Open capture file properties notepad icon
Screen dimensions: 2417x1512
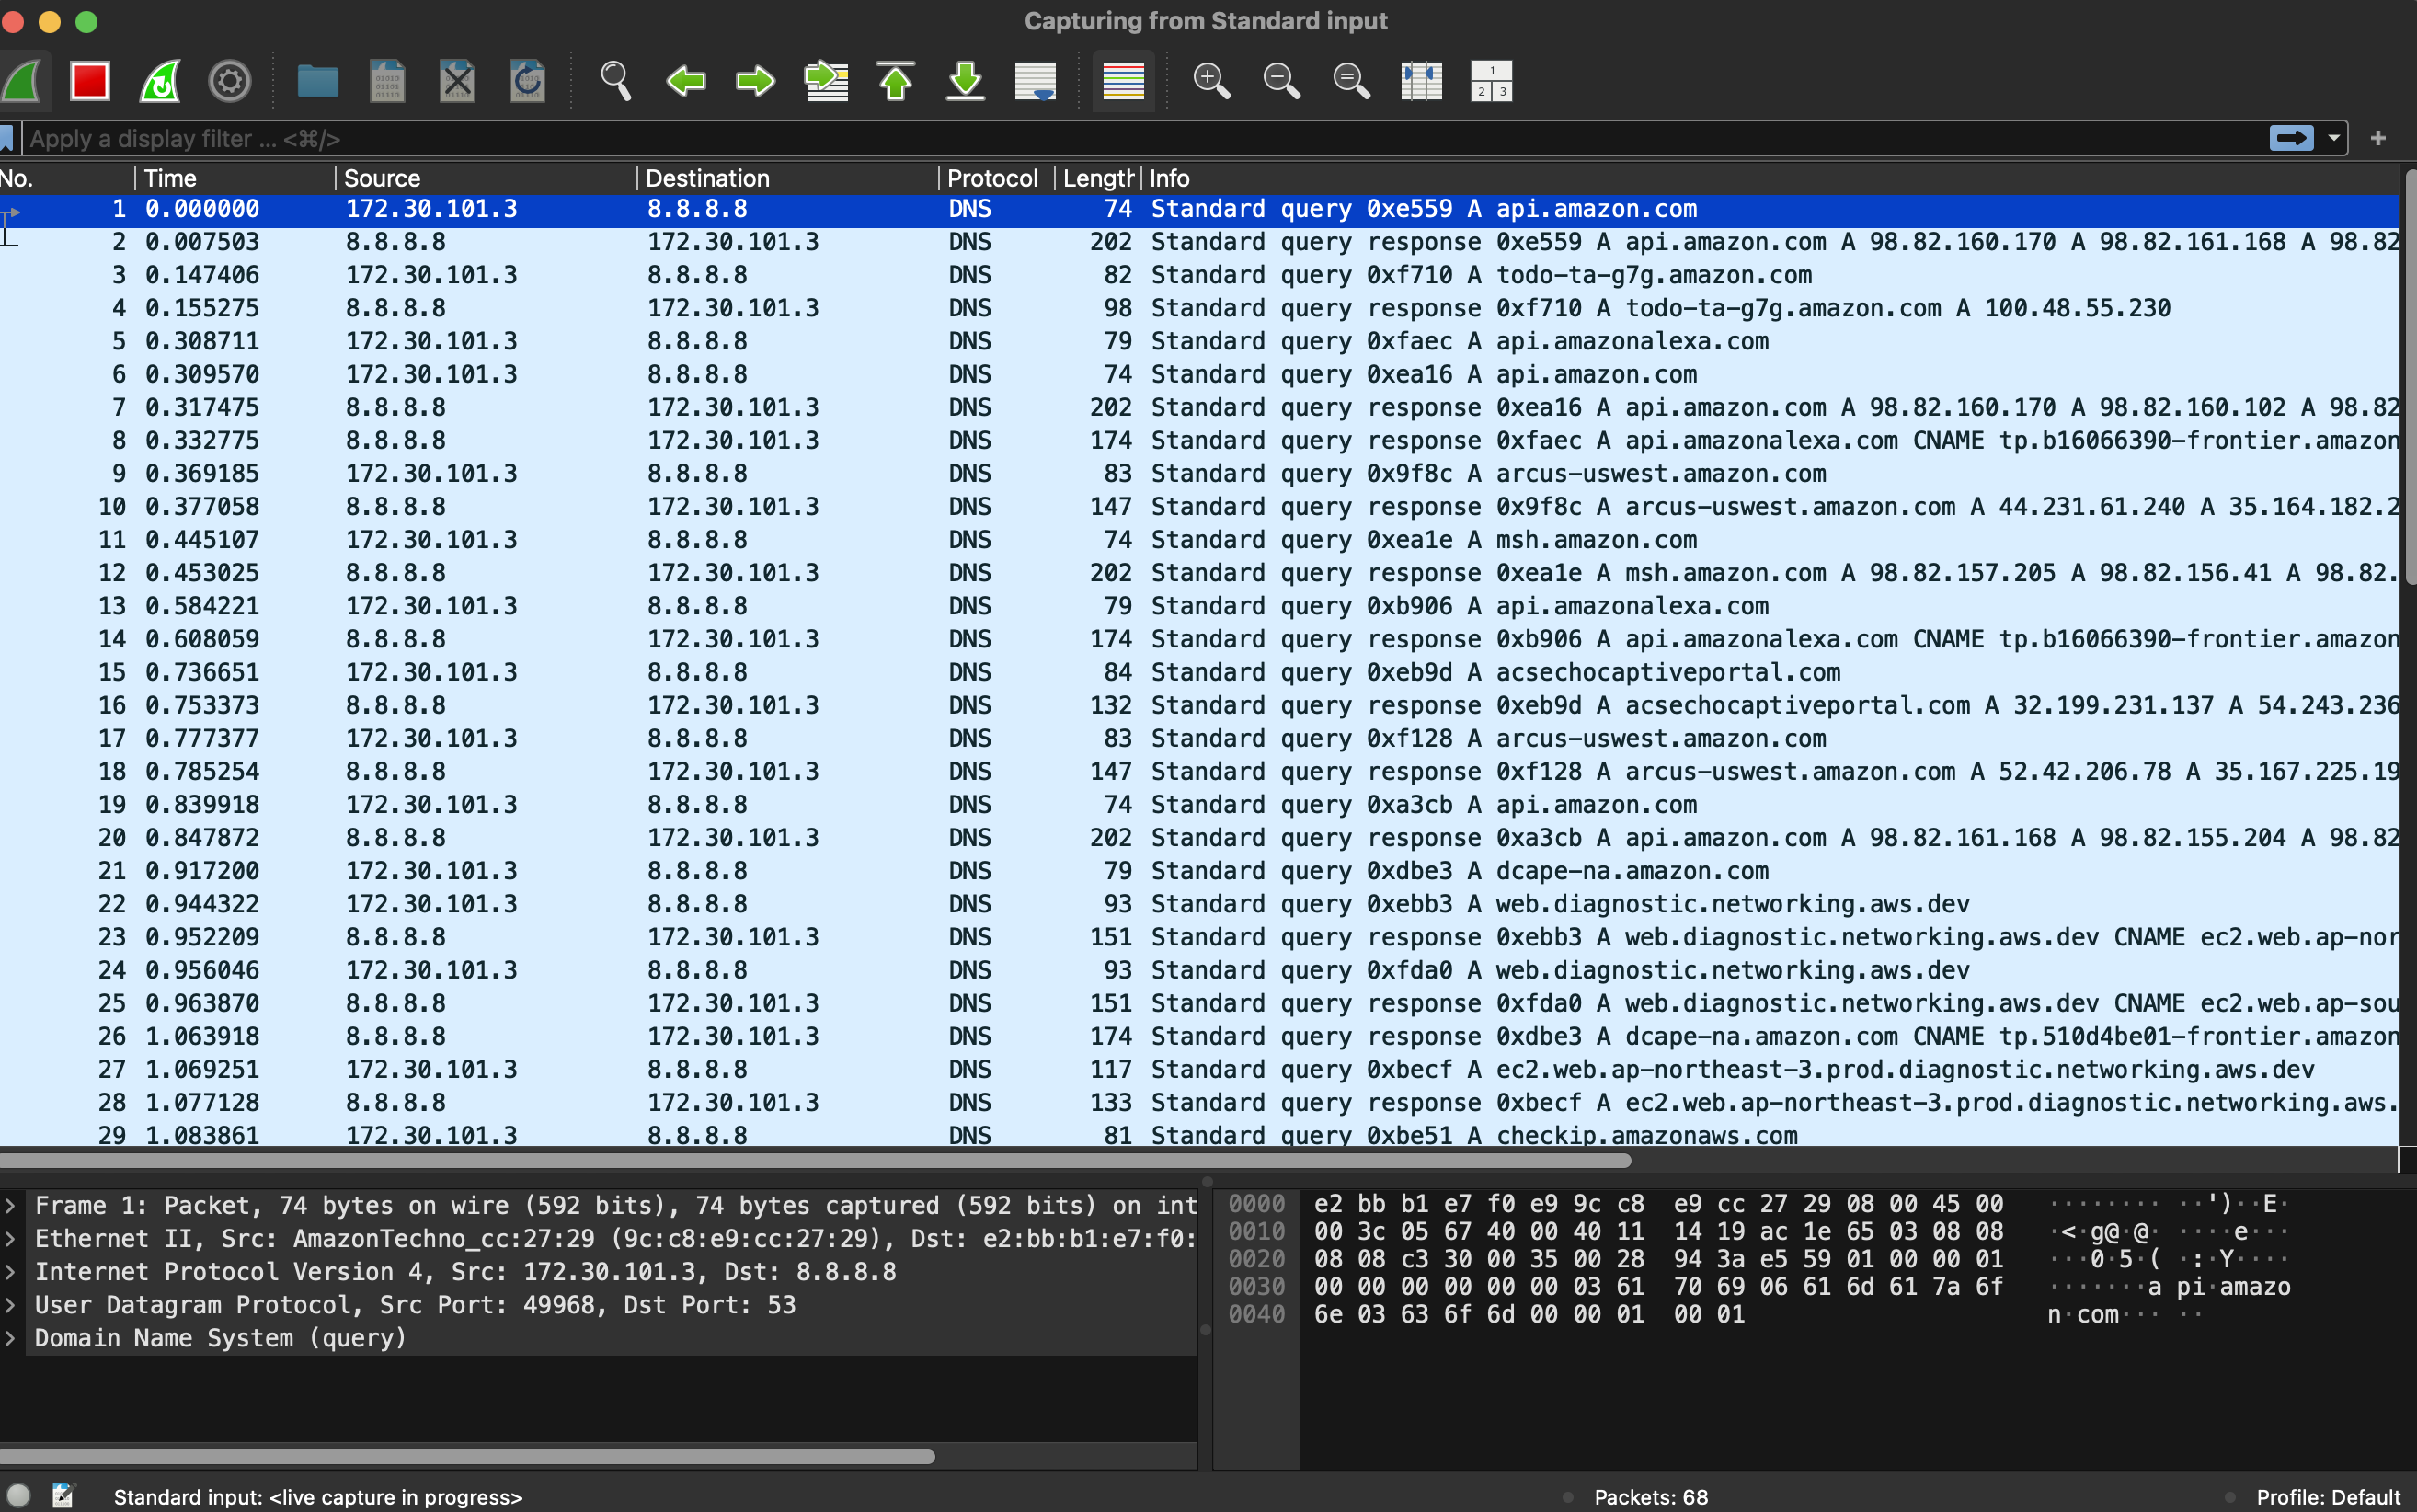pos(63,1496)
